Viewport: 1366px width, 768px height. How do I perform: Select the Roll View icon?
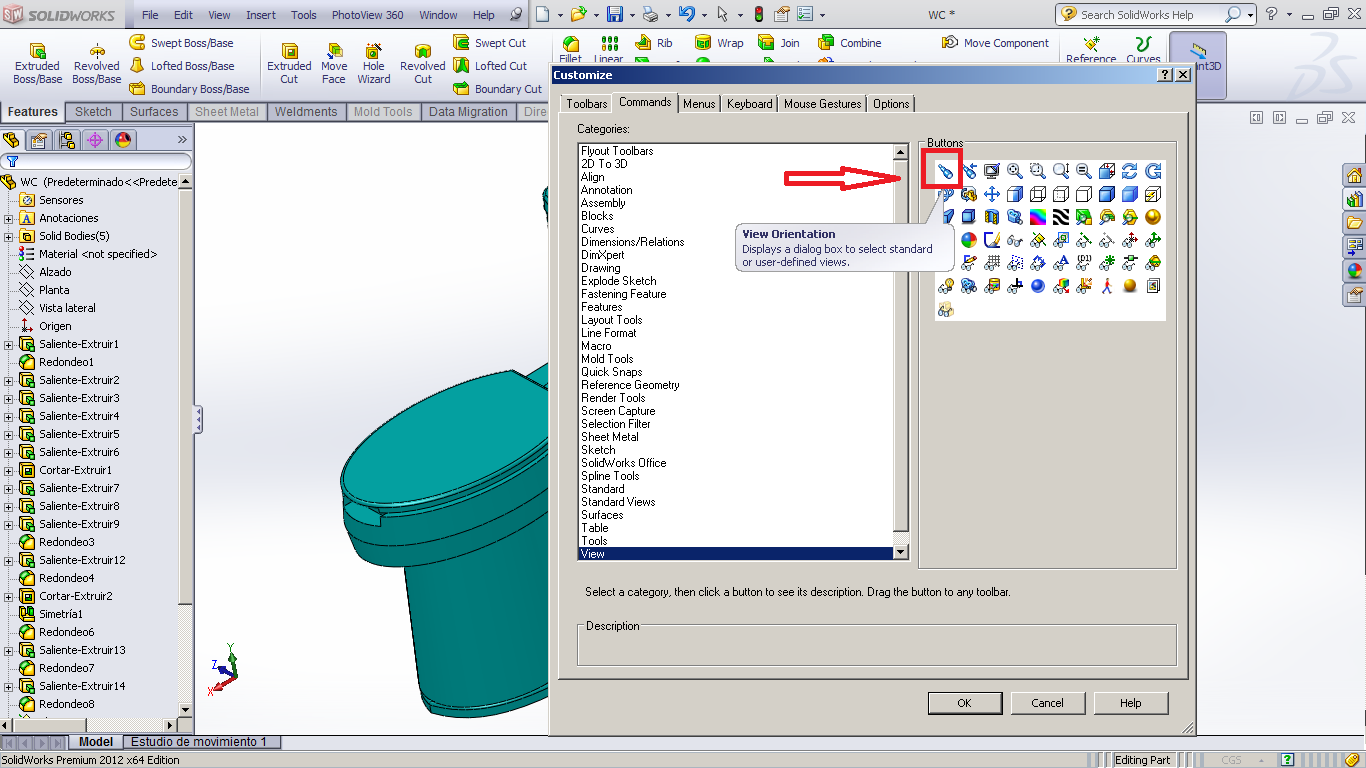[x=1153, y=171]
